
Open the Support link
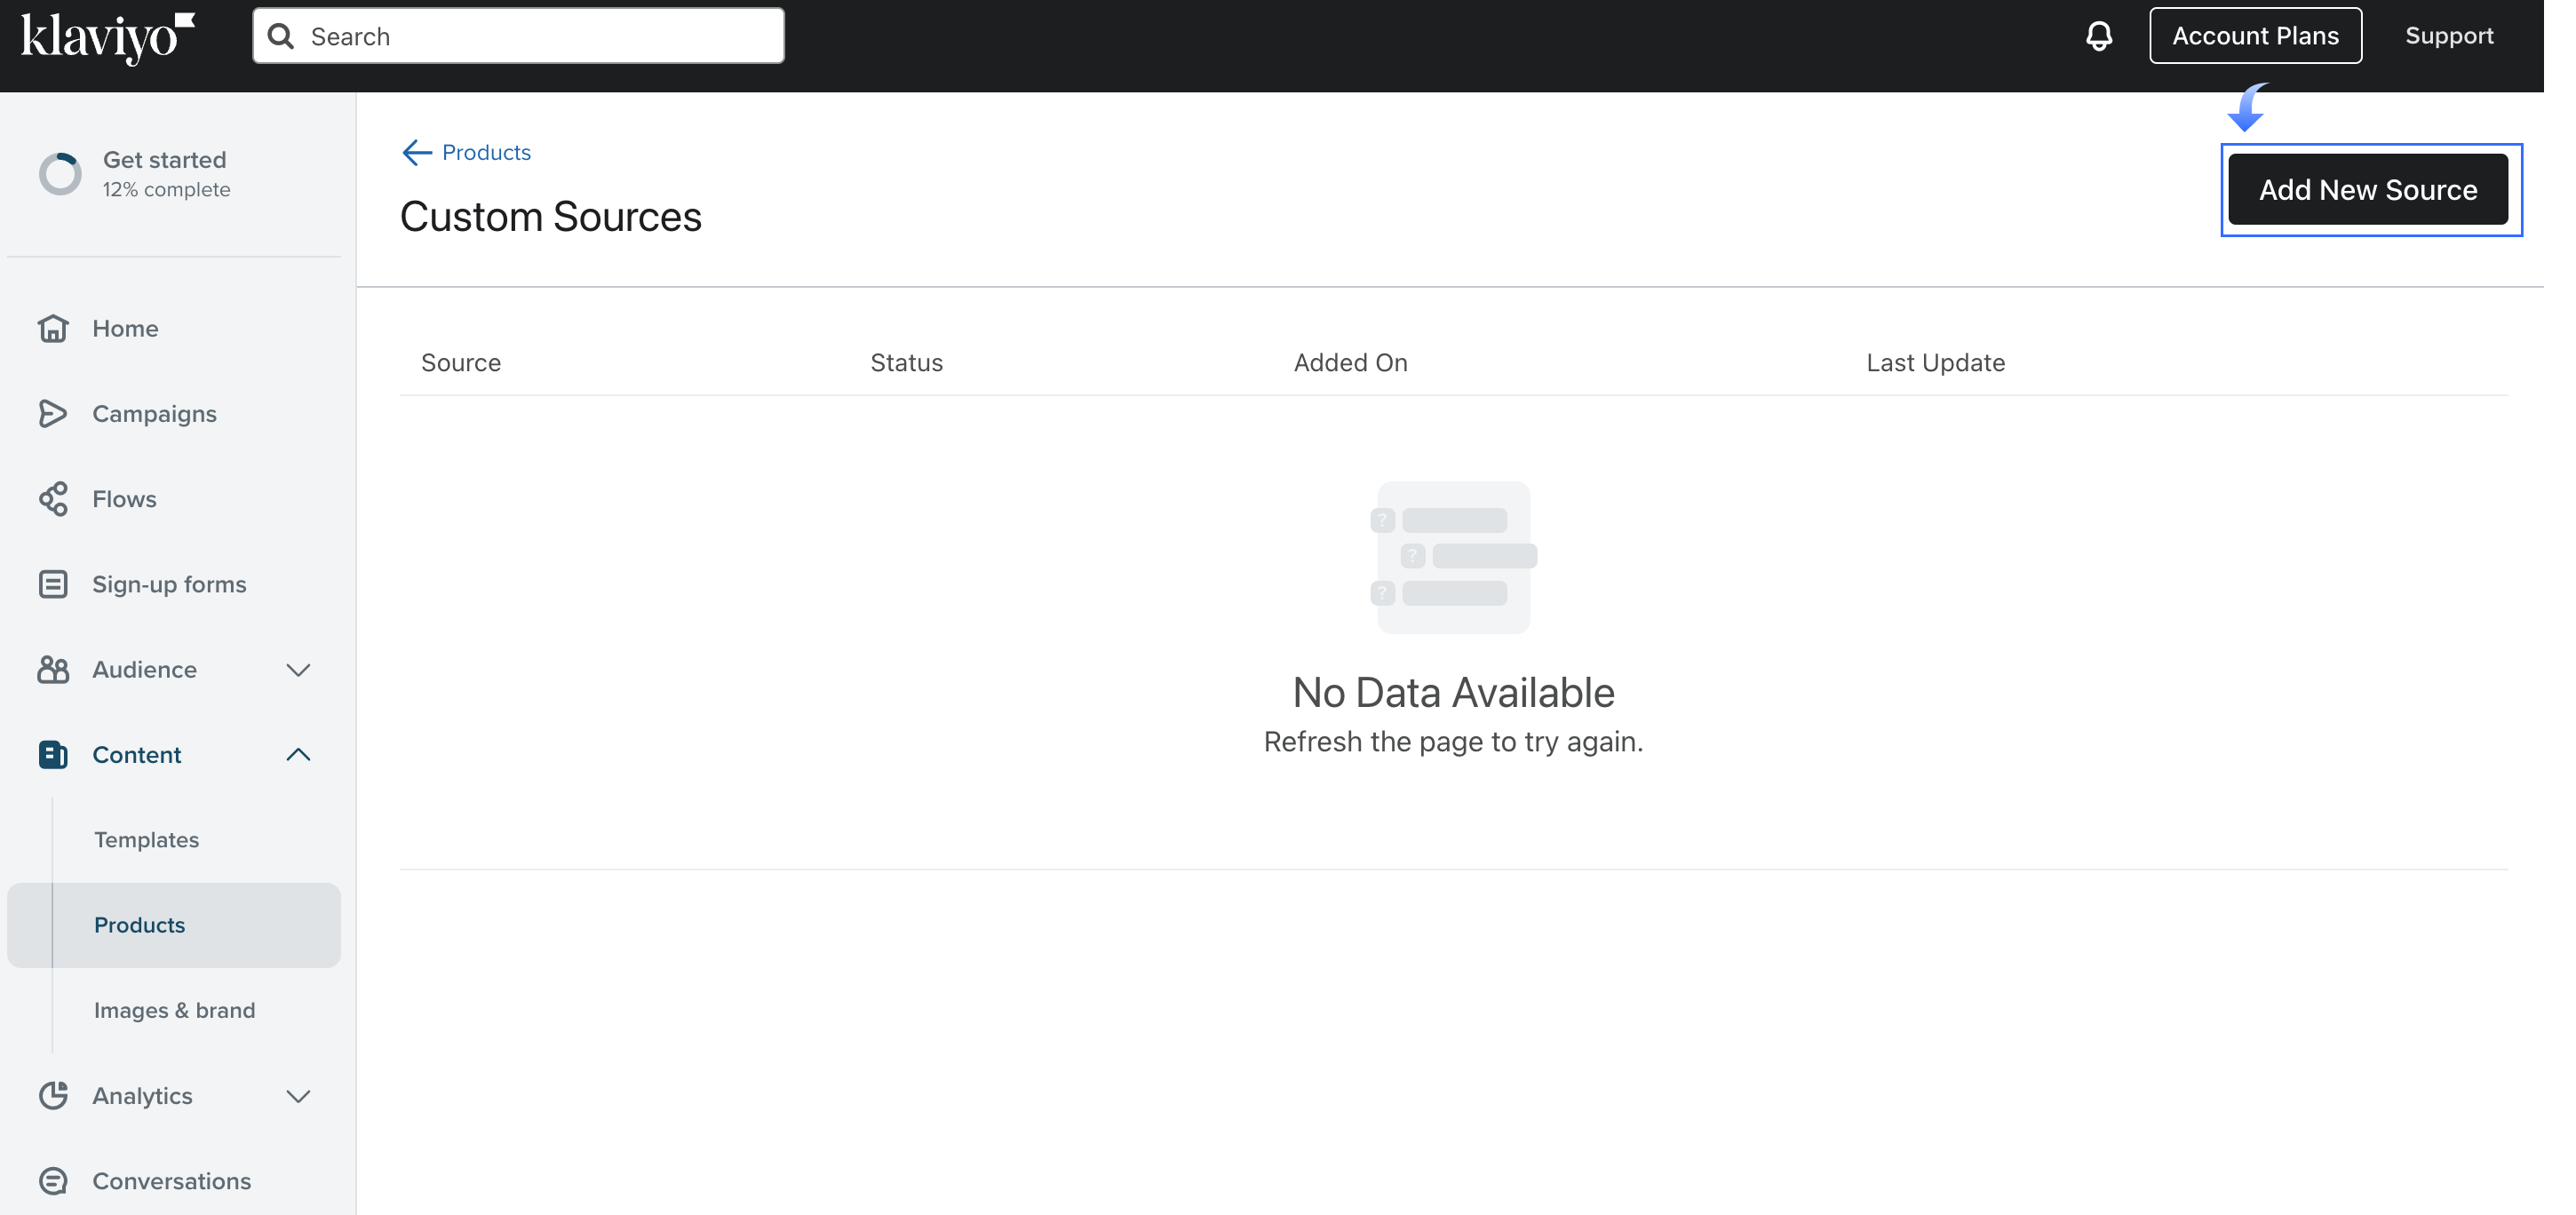tap(2448, 36)
